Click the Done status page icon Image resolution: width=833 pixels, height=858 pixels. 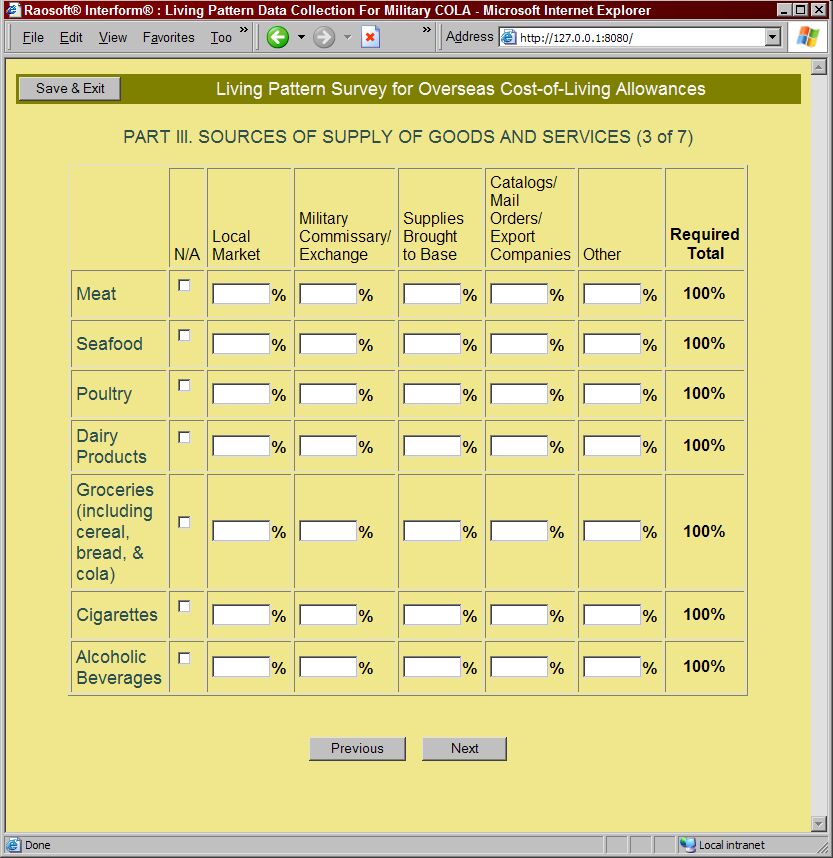[x=14, y=844]
